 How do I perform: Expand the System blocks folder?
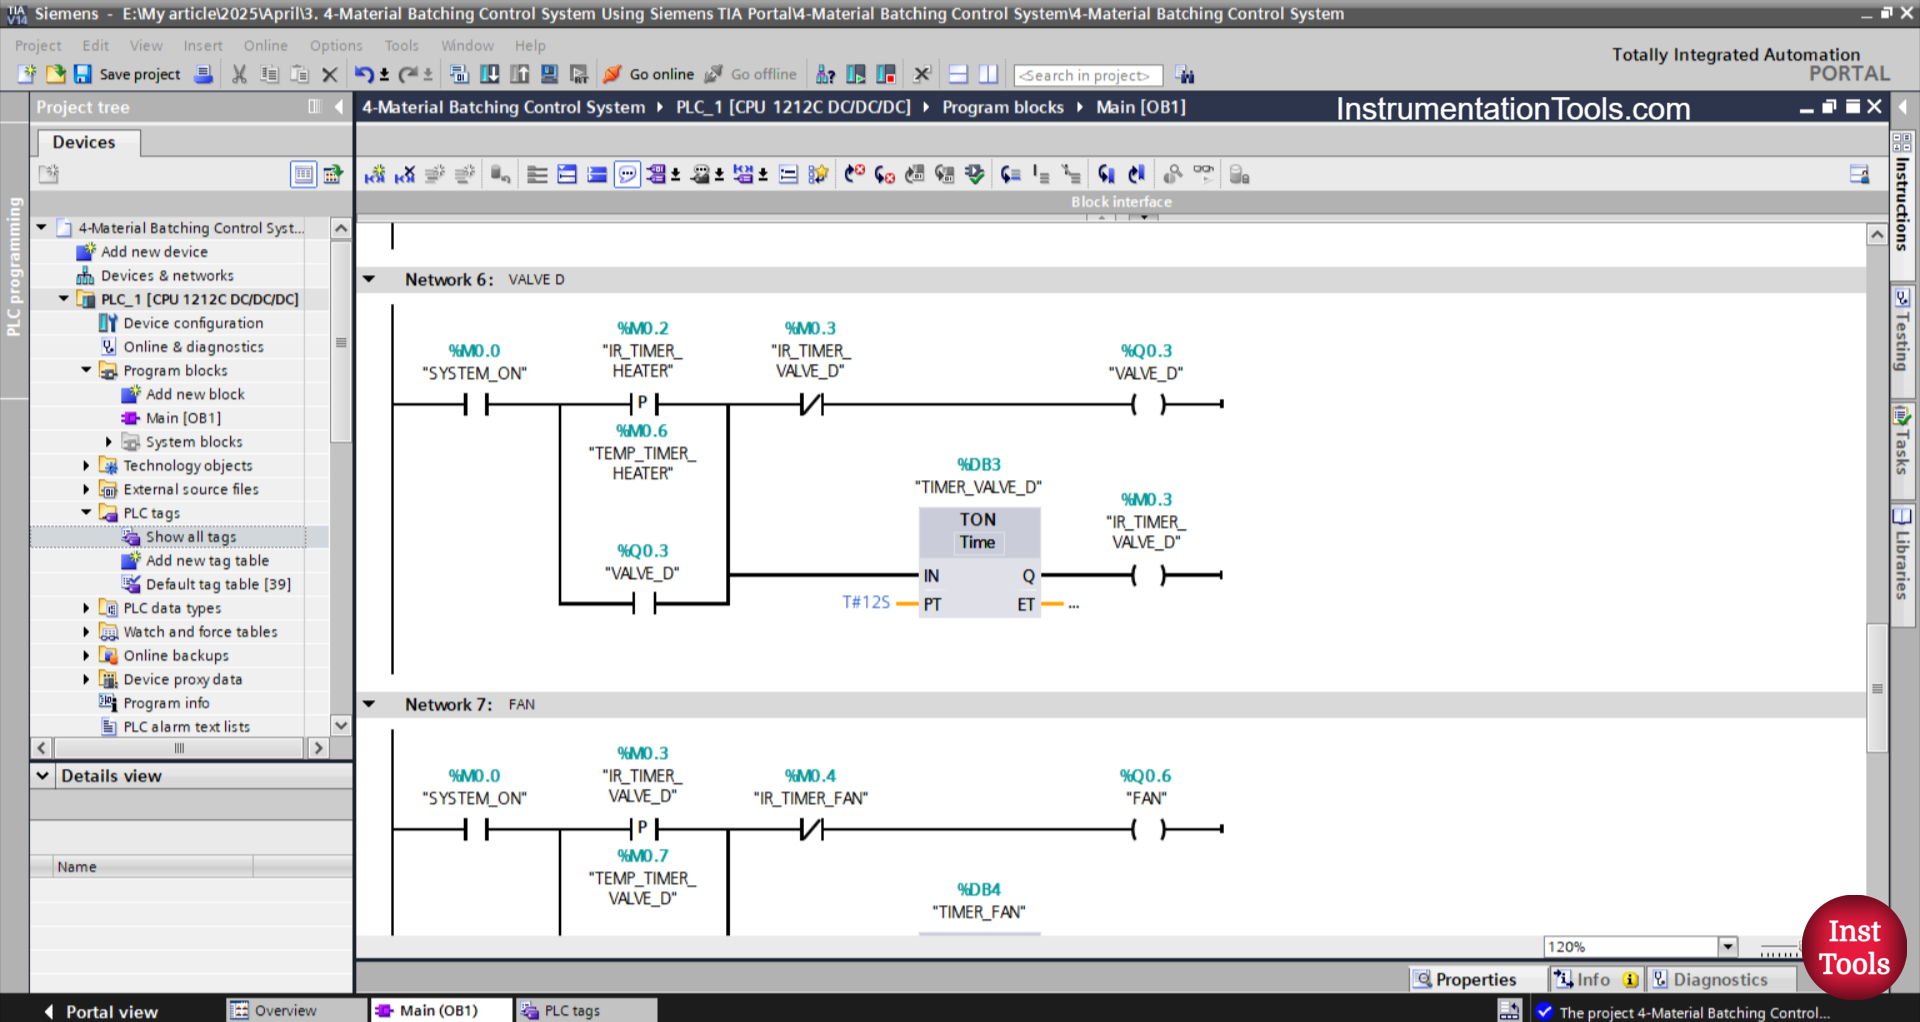pos(110,441)
